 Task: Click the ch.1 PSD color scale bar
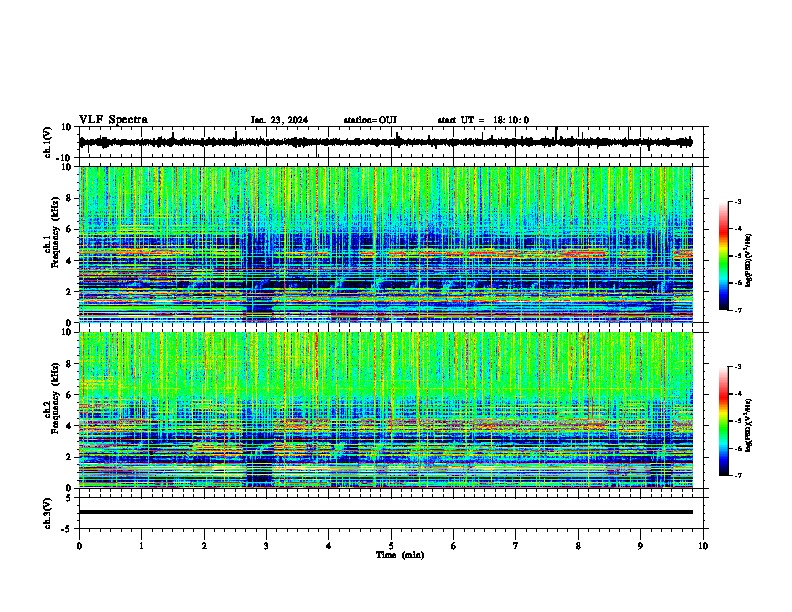(x=723, y=256)
